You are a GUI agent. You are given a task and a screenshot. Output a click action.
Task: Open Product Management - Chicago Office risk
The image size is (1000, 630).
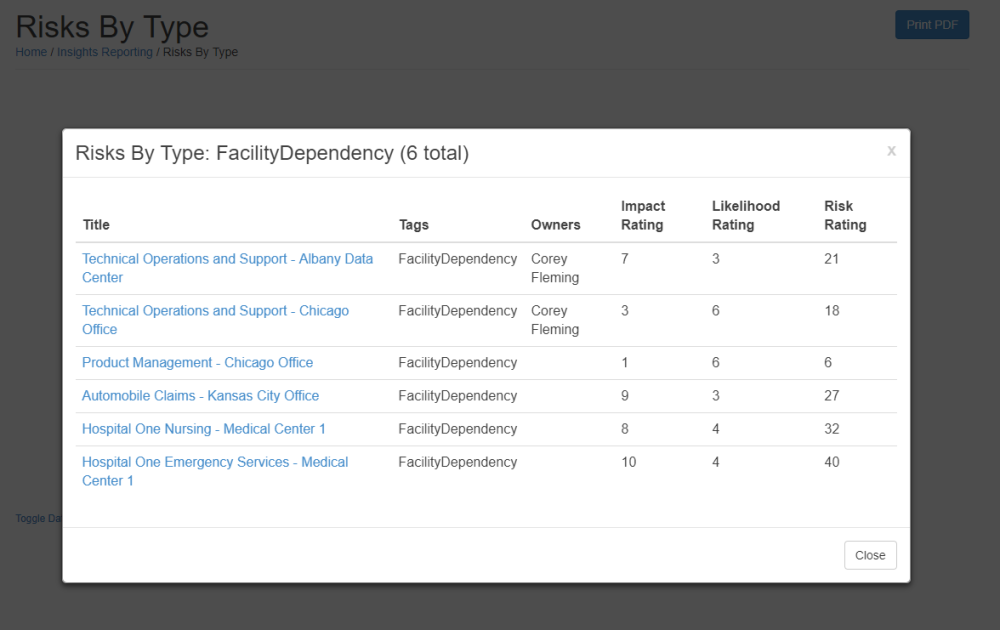(x=198, y=362)
